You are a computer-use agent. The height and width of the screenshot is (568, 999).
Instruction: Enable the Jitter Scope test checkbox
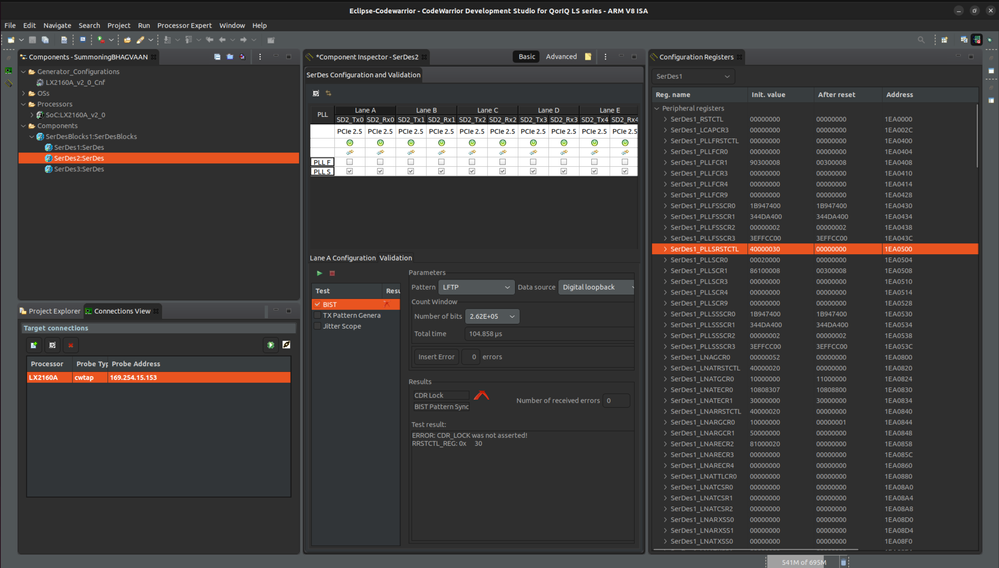(x=317, y=326)
